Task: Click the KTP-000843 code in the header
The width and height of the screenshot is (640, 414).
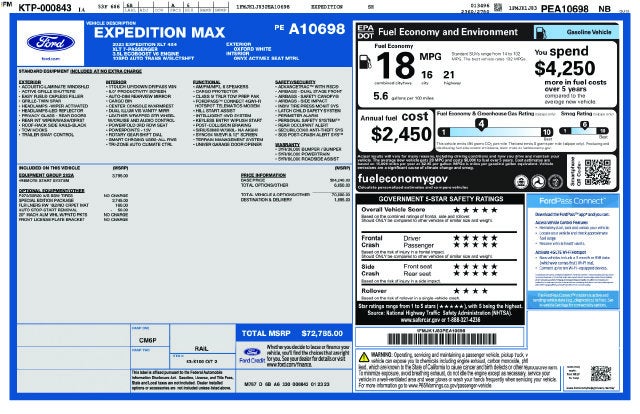Action: tap(45, 8)
